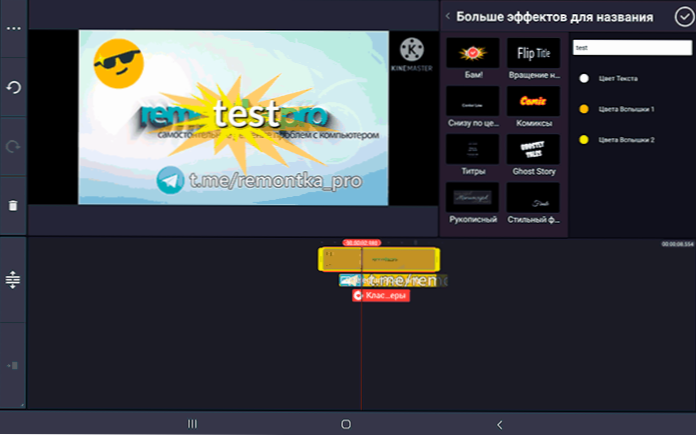
Task: Click the red playhead time marker
Action: (361, 243)
